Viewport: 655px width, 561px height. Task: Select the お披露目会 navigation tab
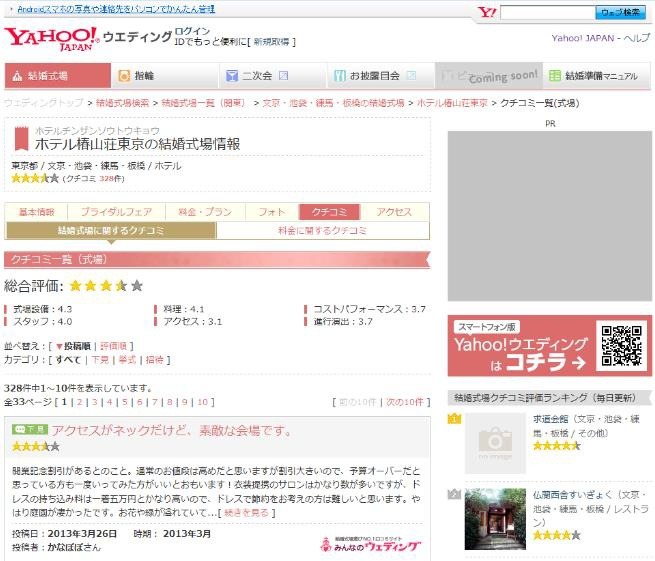pyautogui.click(x=381, y=76)
